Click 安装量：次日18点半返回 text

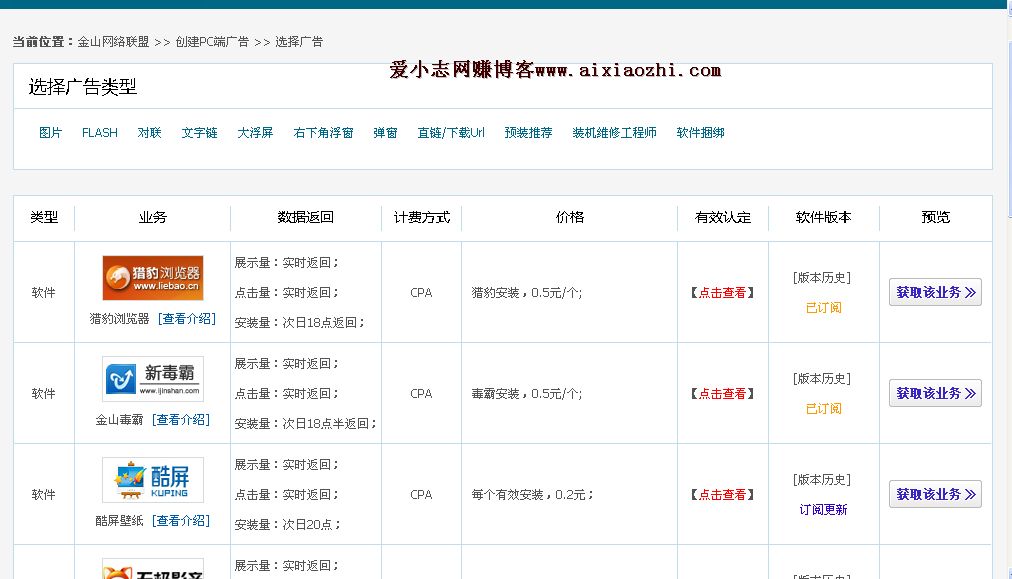click(305, 423)
